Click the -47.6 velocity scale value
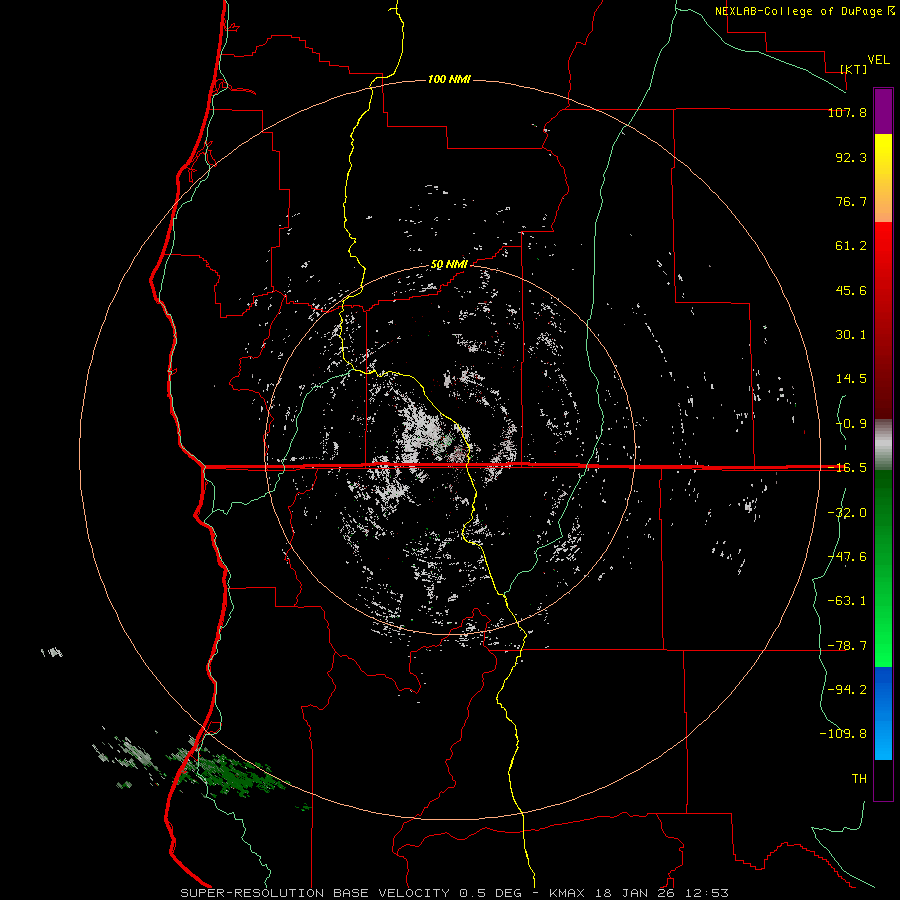The width and height of the screenshot is (900, 900). click(847, 557)
